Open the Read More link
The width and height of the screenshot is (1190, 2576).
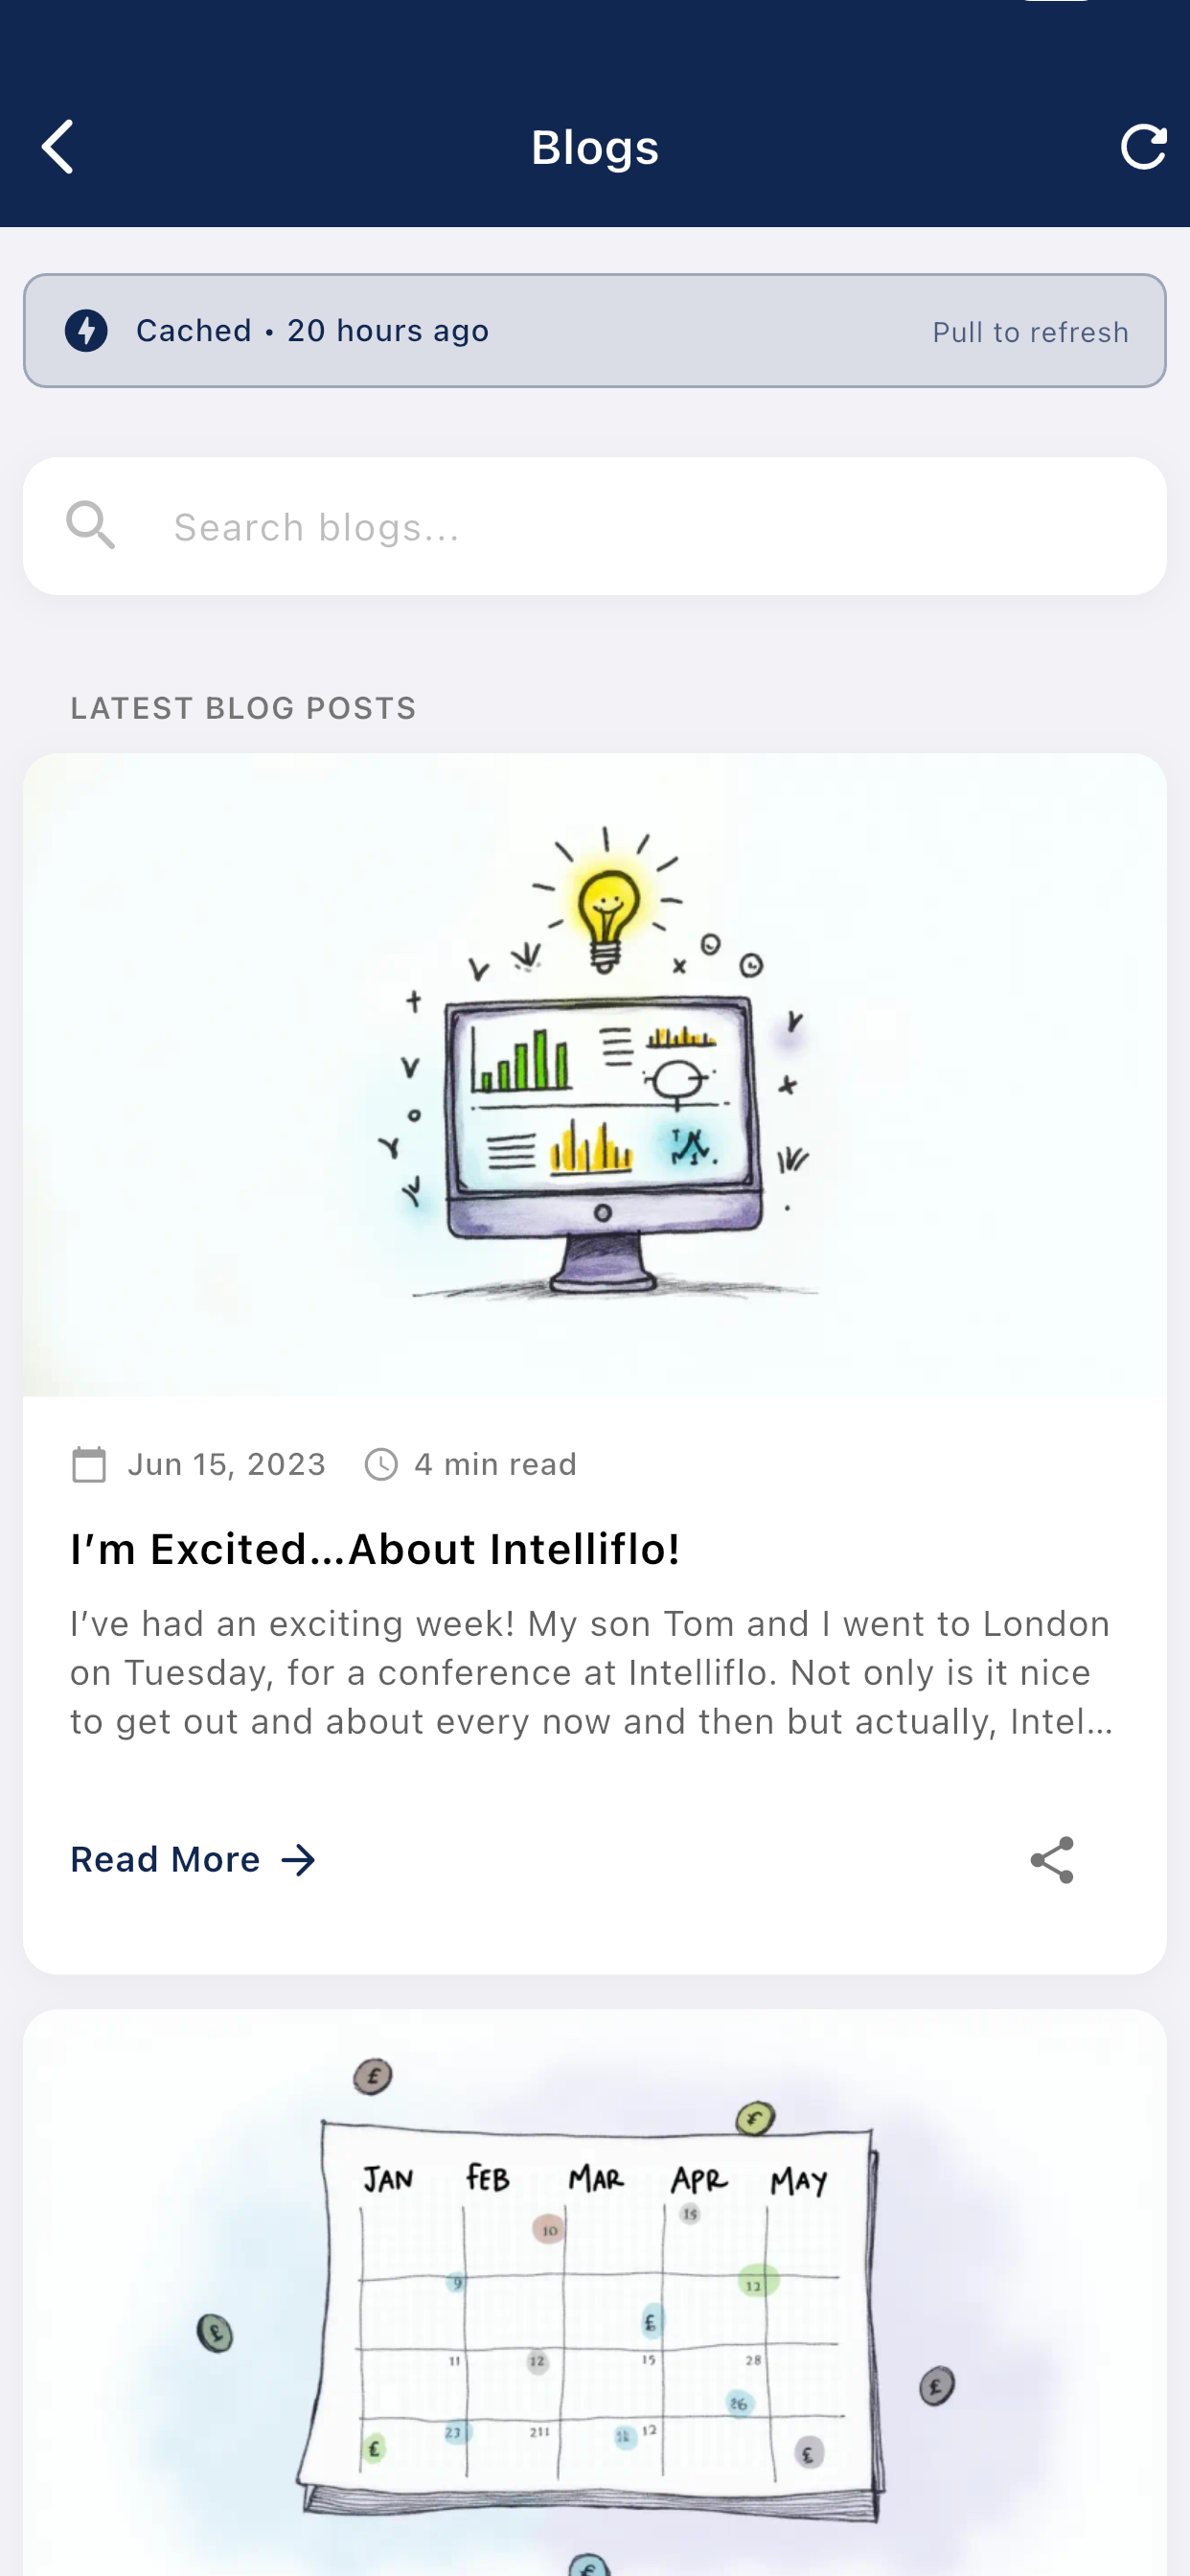pyautogui.click(x=166, y=1859)
